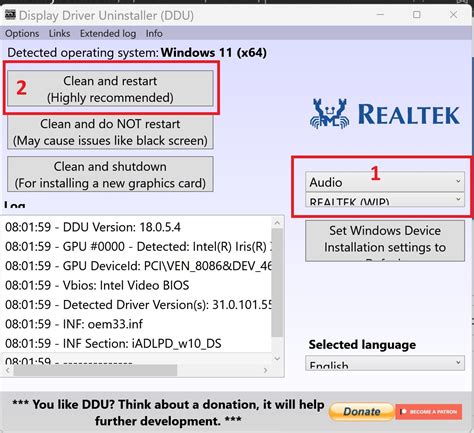The image size is (474, 433).
Task: Click log scroll down arrow
Action: [x=277, y=358]
